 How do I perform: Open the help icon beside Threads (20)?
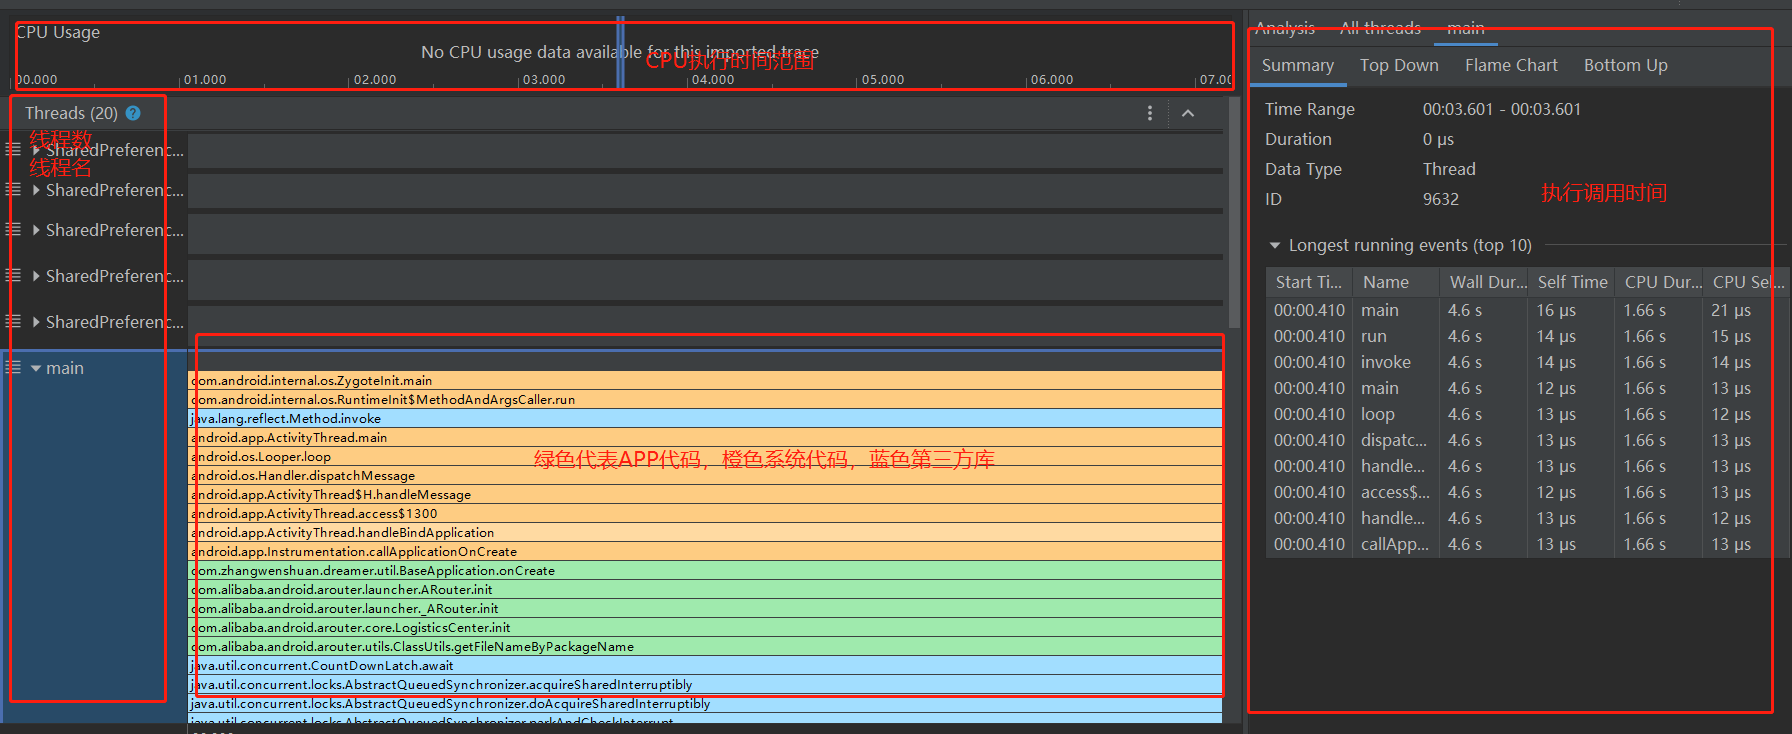tap(133, 113)
